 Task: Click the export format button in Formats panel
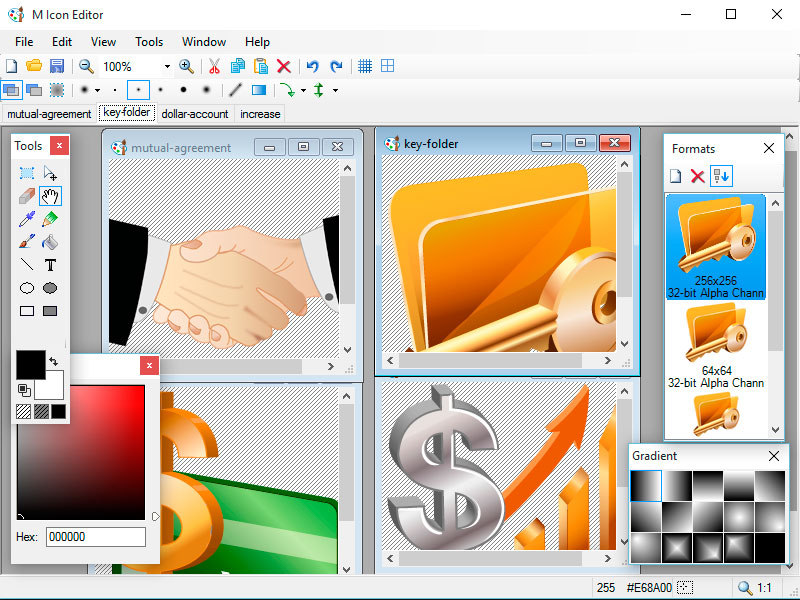coord(722,176)
